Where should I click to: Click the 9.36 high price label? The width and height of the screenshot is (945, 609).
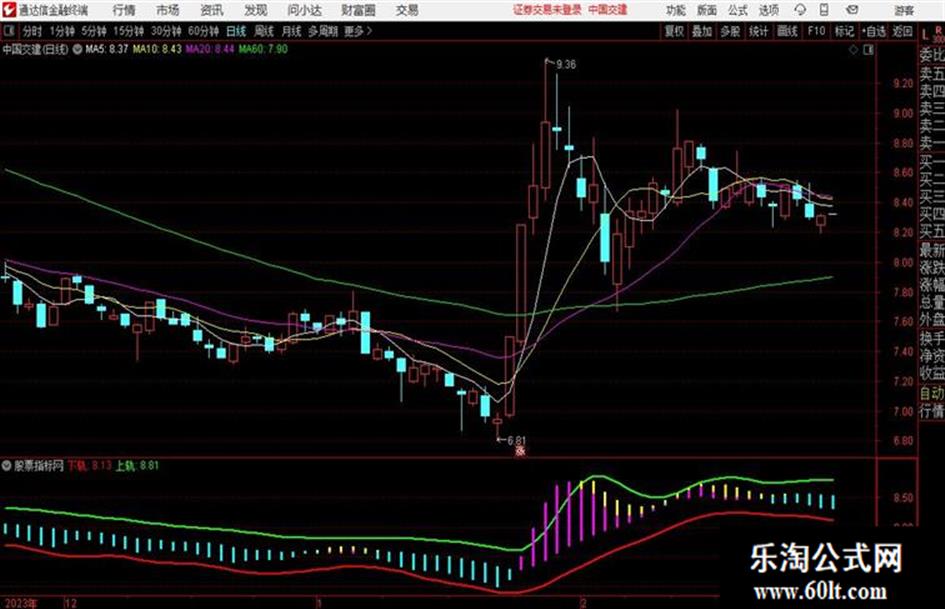click(x=565, y=65)
